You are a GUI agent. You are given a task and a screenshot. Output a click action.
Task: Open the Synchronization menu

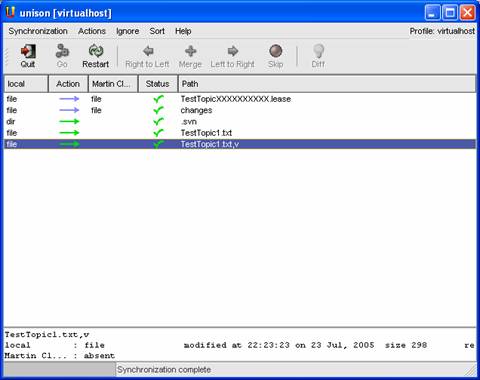(38, 31)
